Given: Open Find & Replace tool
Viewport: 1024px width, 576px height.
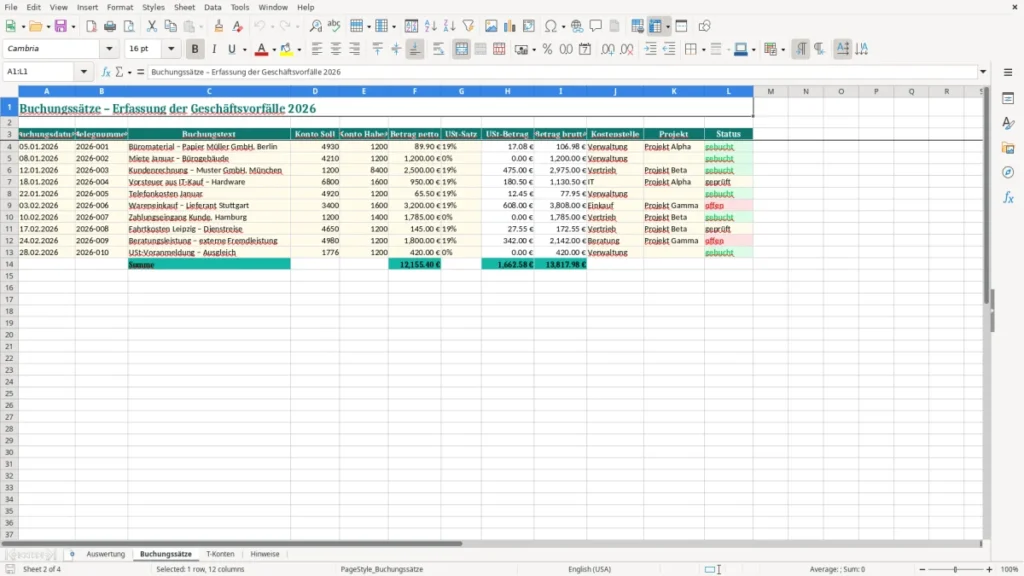Looking at the screenshot, I should [315, 26].
